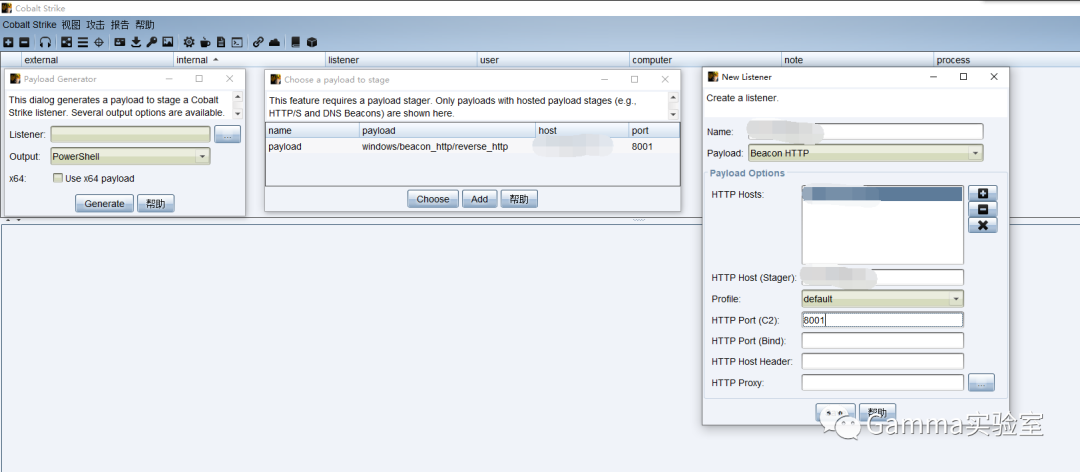Add HTTP host with plus button
The image size is (1080, 472).
click(983, 194)
